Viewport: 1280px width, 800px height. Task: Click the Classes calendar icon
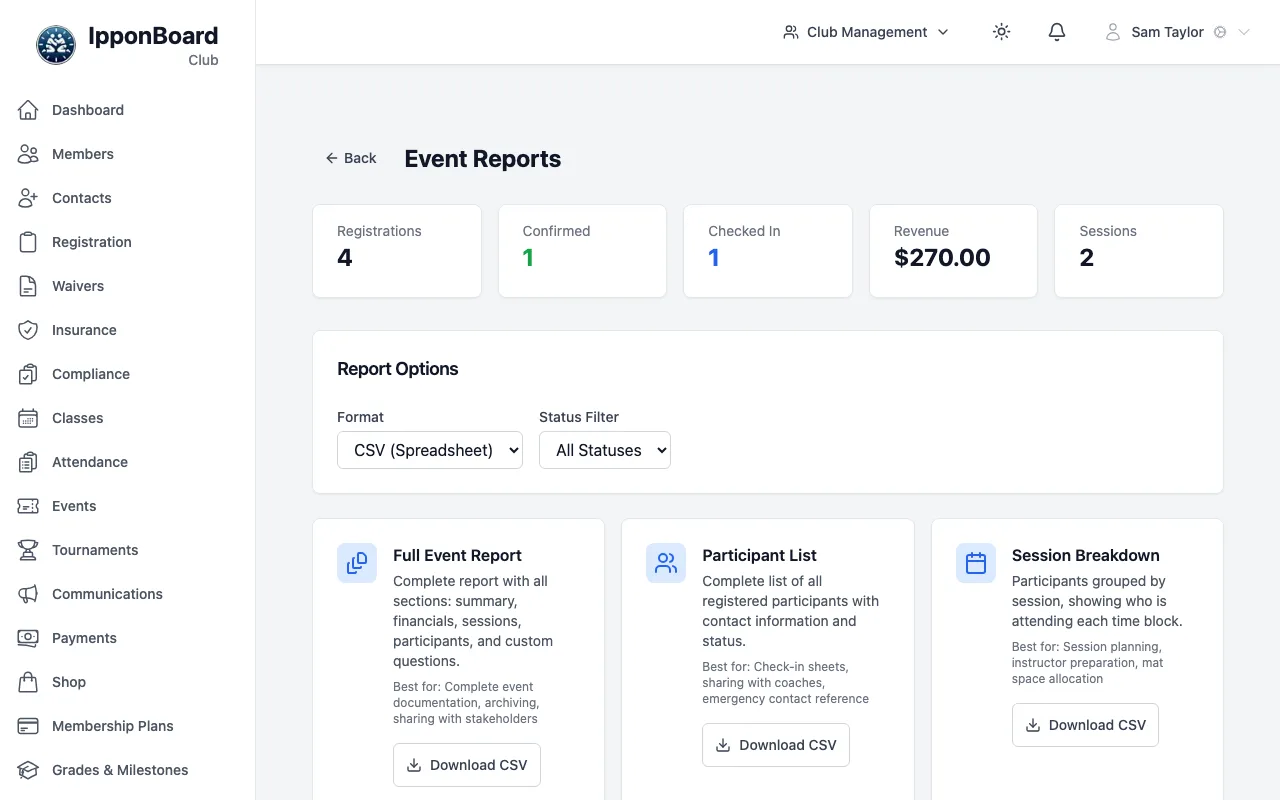(x=28, y=418)
